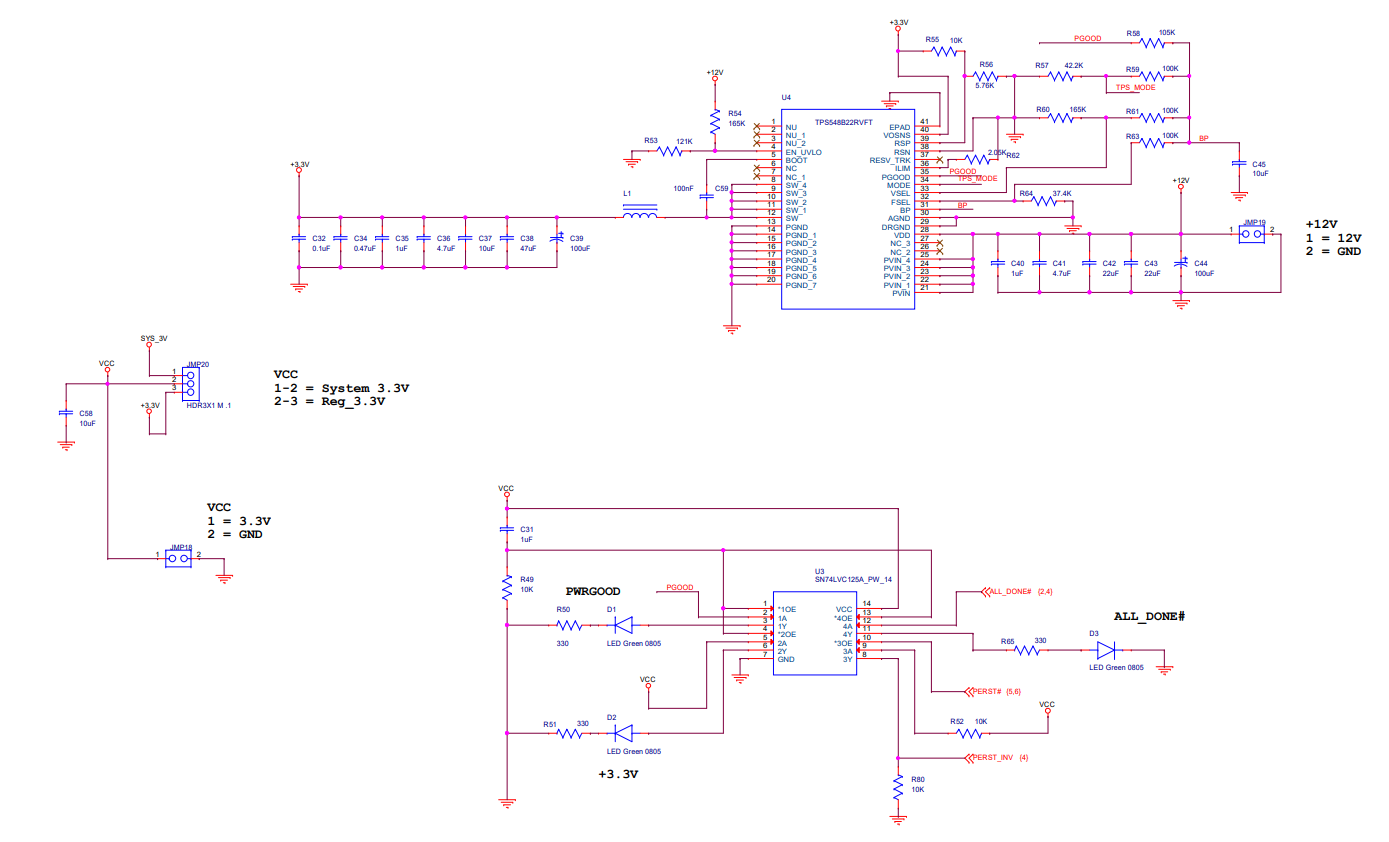Select the TPS548B22RVFT regulator symbol U4
1389x842 pixels.
tap(847, 210)
